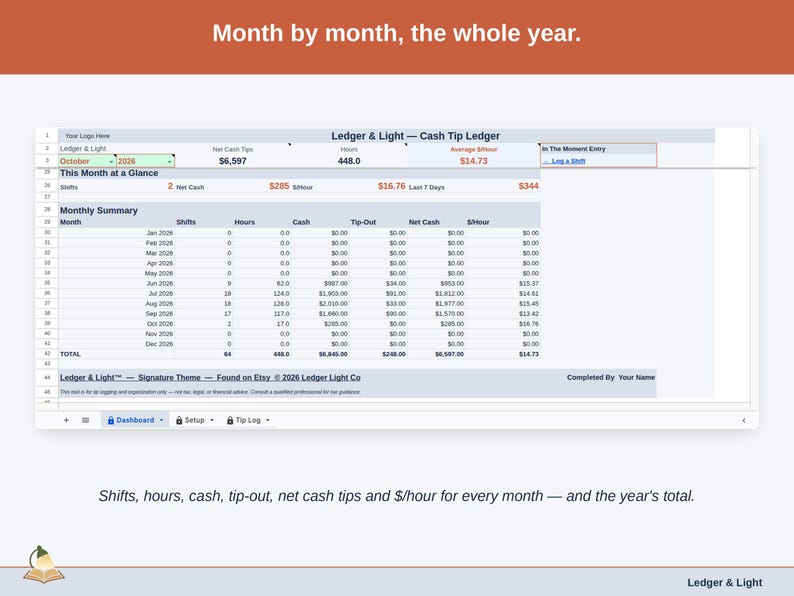The height and width of the screenshot is (596, 794).
Task: Select the glance Net Cash value $285
Action: tap(279, 186)
